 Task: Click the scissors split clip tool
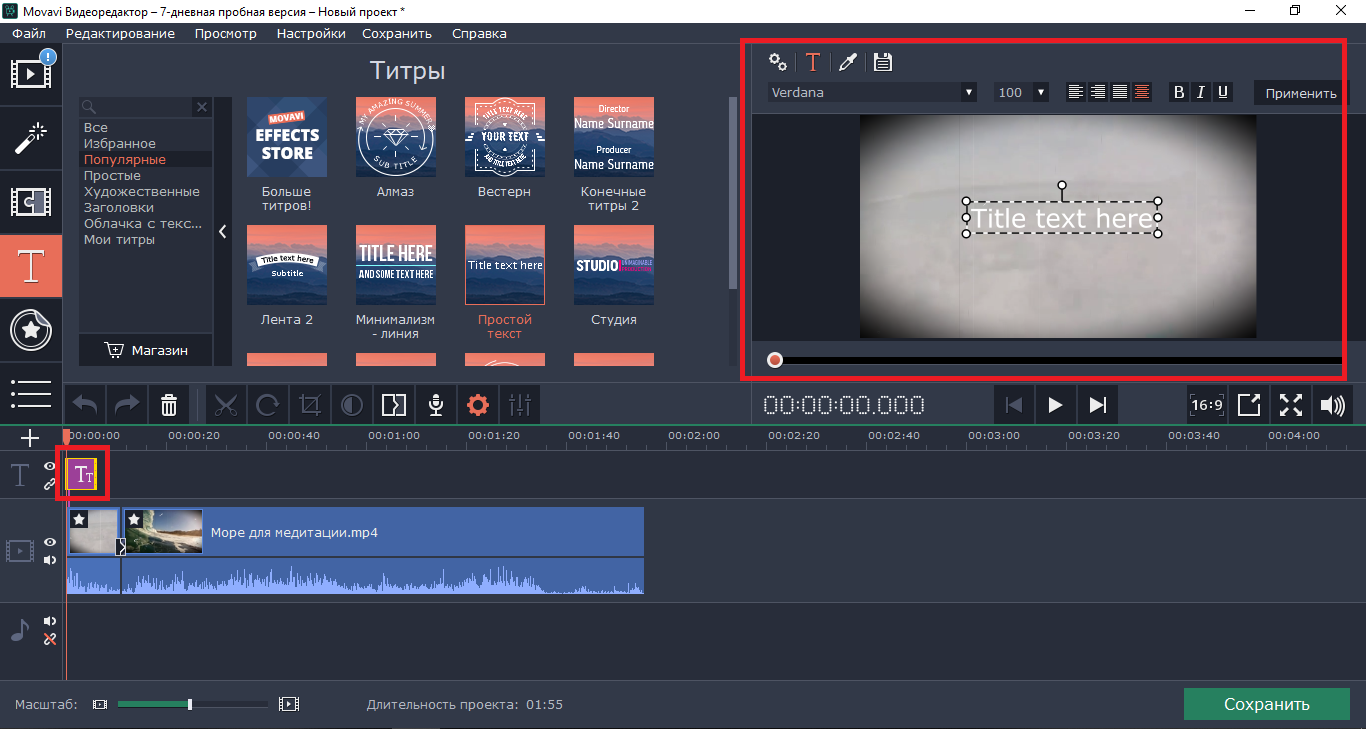(226, 405)
